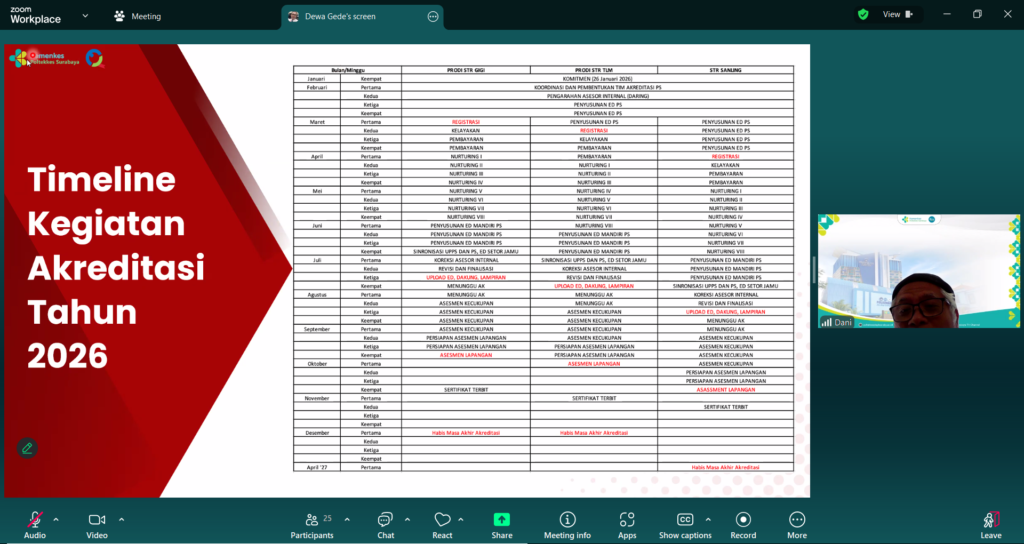Click the green Share screen button
Screen dimensions: 1024x544
(x=502, y=523)
